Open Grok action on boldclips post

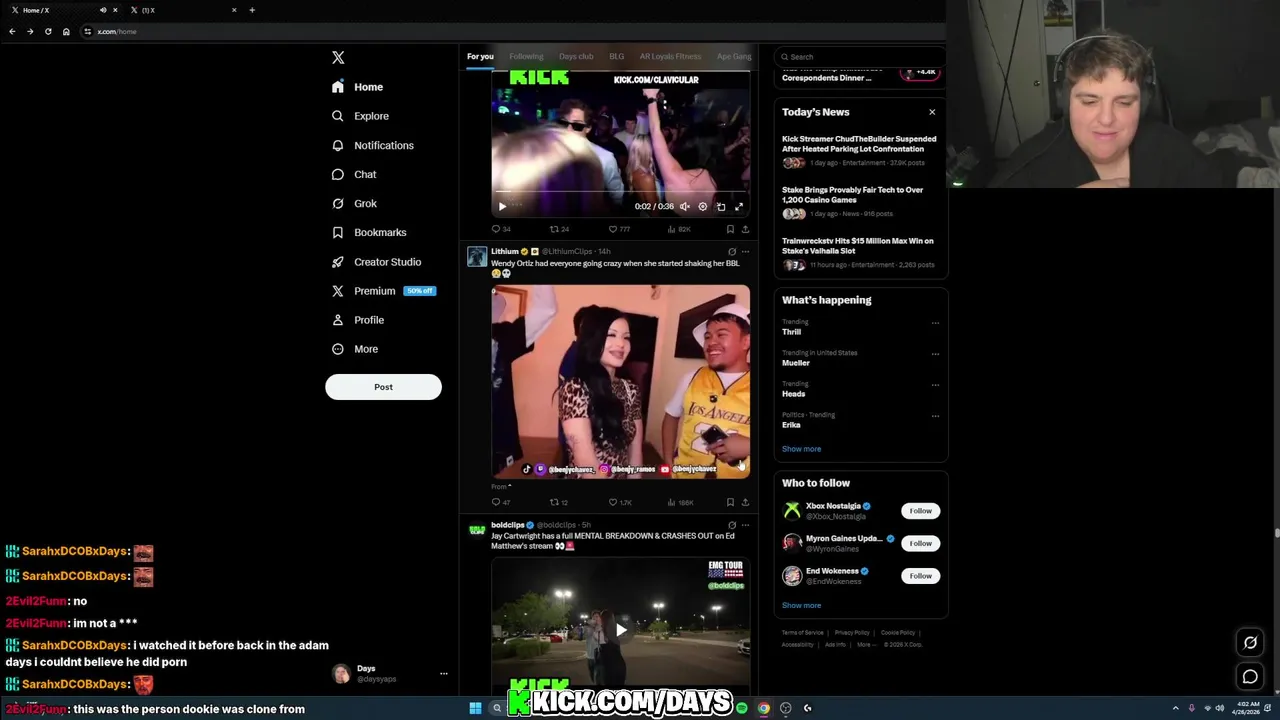tap(732, 525)
